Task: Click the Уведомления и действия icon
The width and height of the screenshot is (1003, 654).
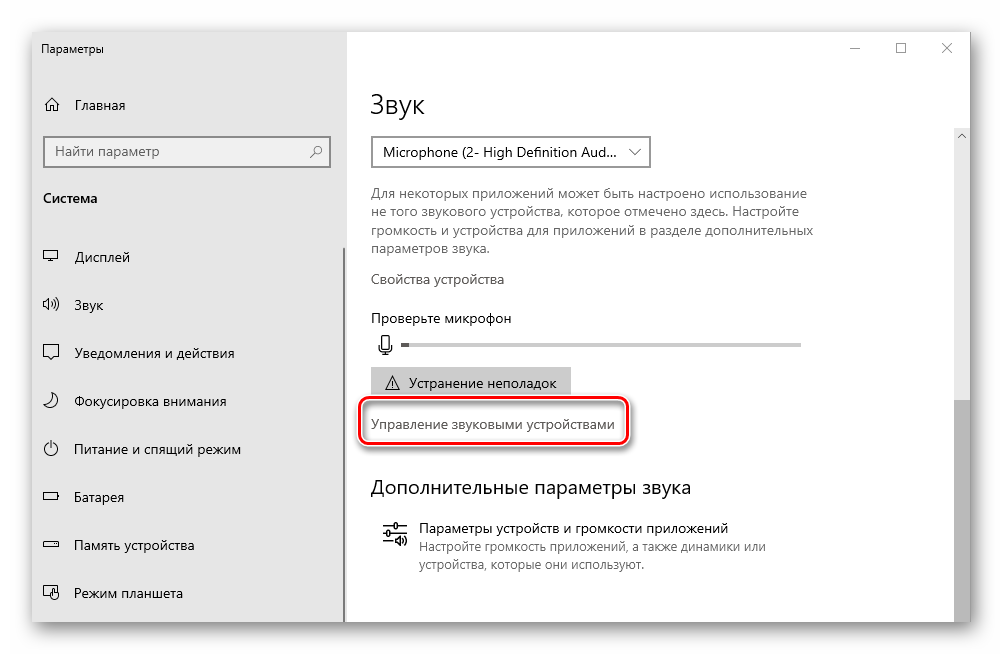Action: coord(51,353)
